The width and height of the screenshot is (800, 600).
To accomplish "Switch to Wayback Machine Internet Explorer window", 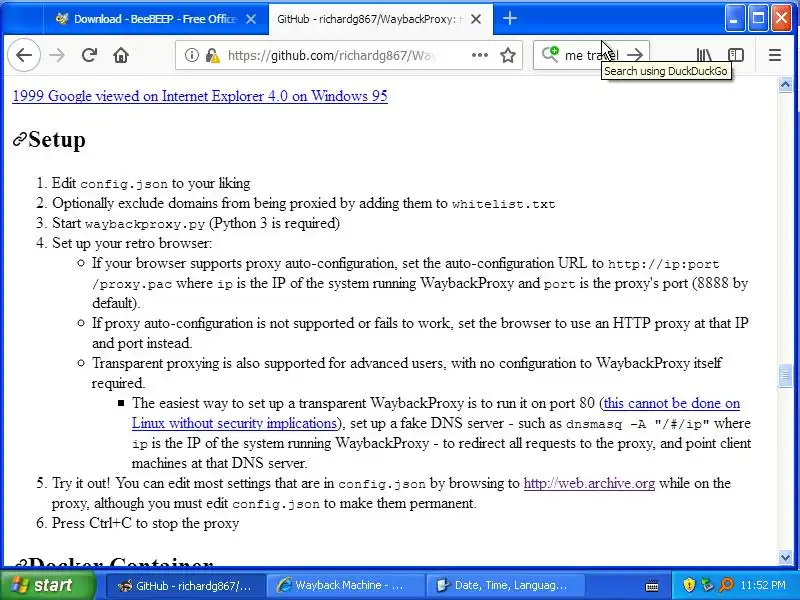I will click(346, 585).
